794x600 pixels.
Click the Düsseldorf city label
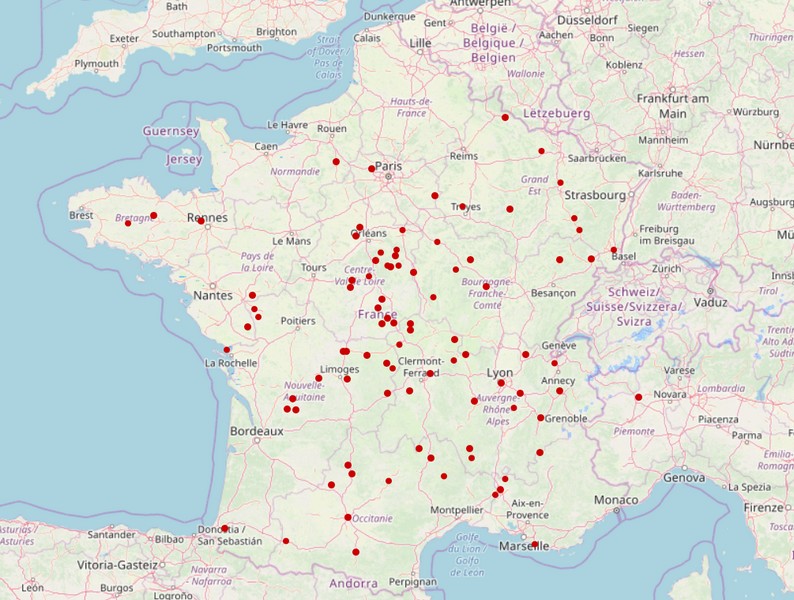[x=587, y=20]
